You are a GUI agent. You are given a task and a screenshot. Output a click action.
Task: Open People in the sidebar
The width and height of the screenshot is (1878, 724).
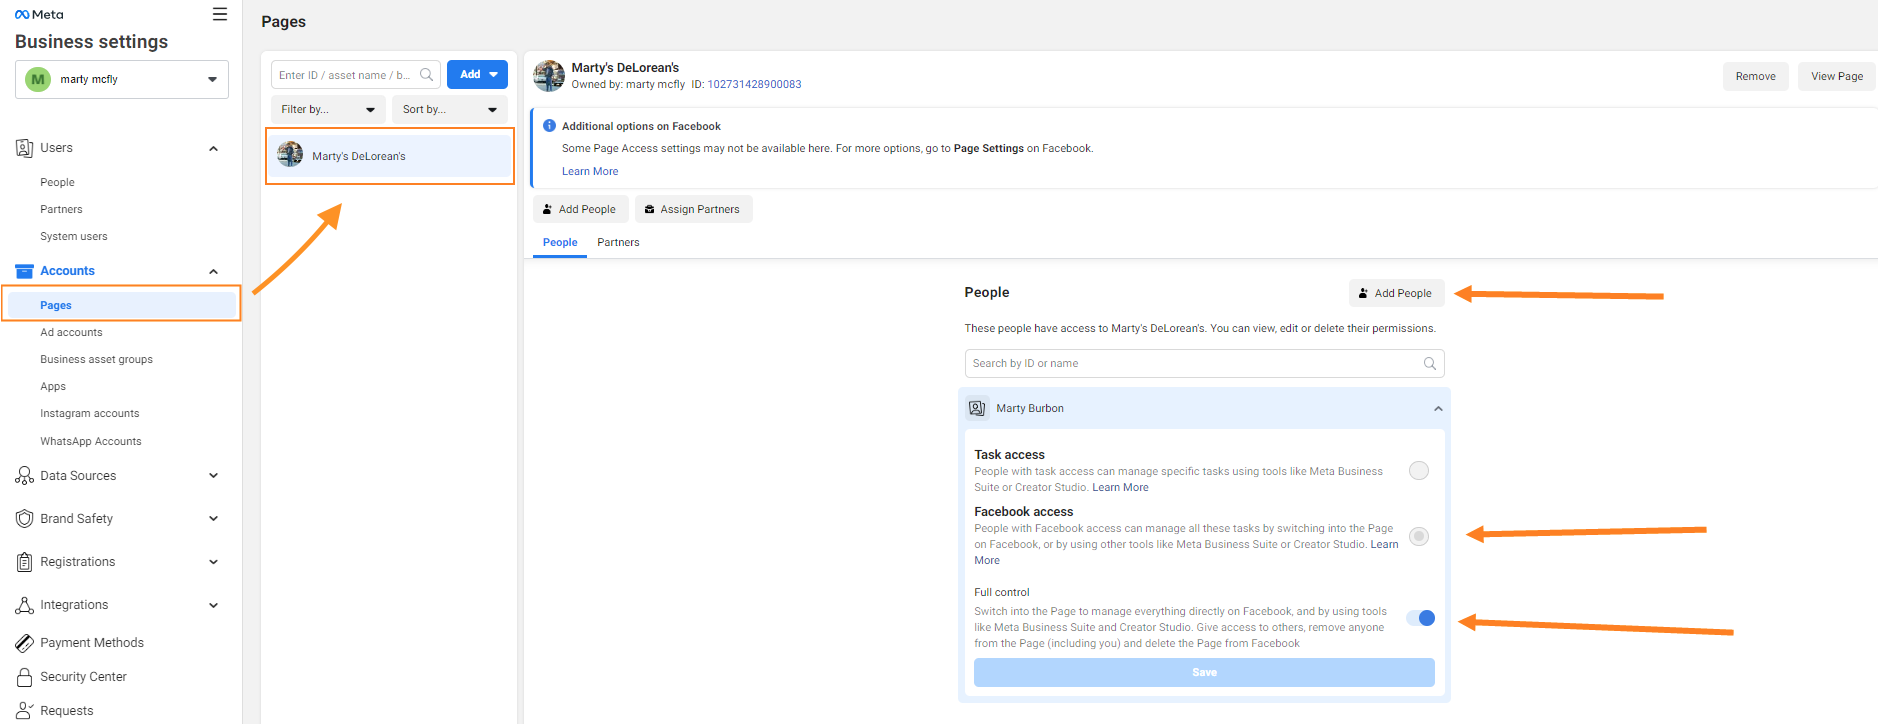coord(57,182)
